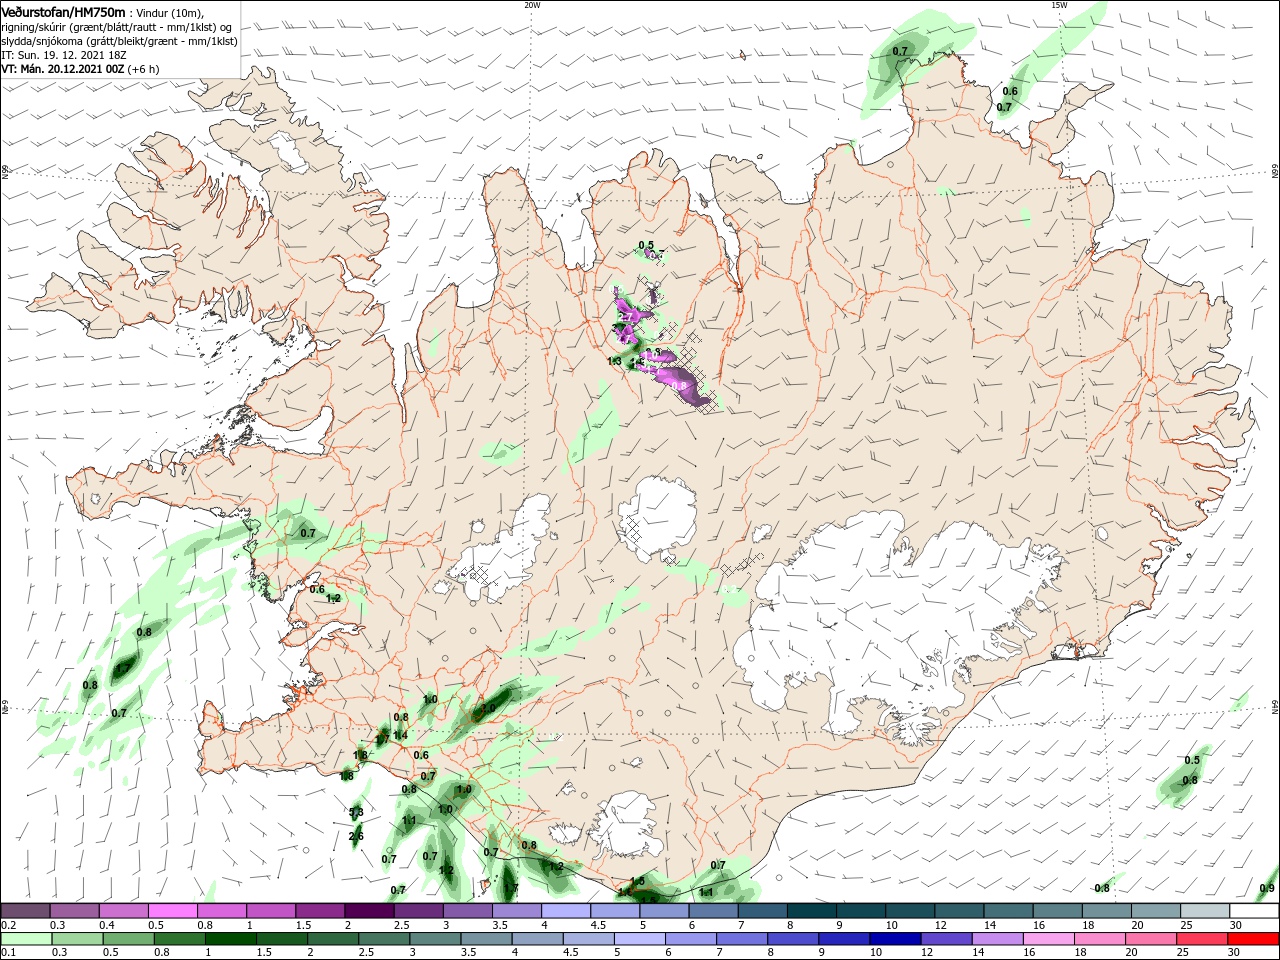Click the 0.7 value at the northeastern tip
This screenshot has width=1280, height=960.
pyautogui.click(x=900, y=51)
